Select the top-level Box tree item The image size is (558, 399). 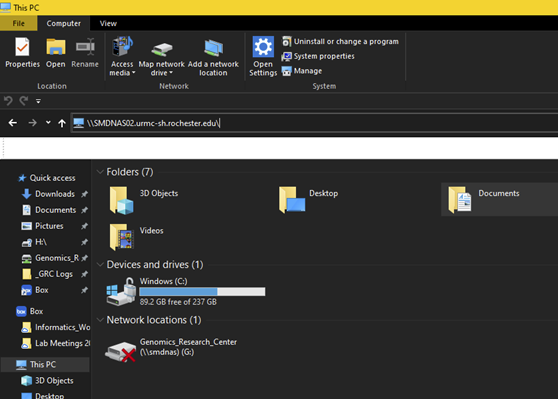click(x=30, y=311)
